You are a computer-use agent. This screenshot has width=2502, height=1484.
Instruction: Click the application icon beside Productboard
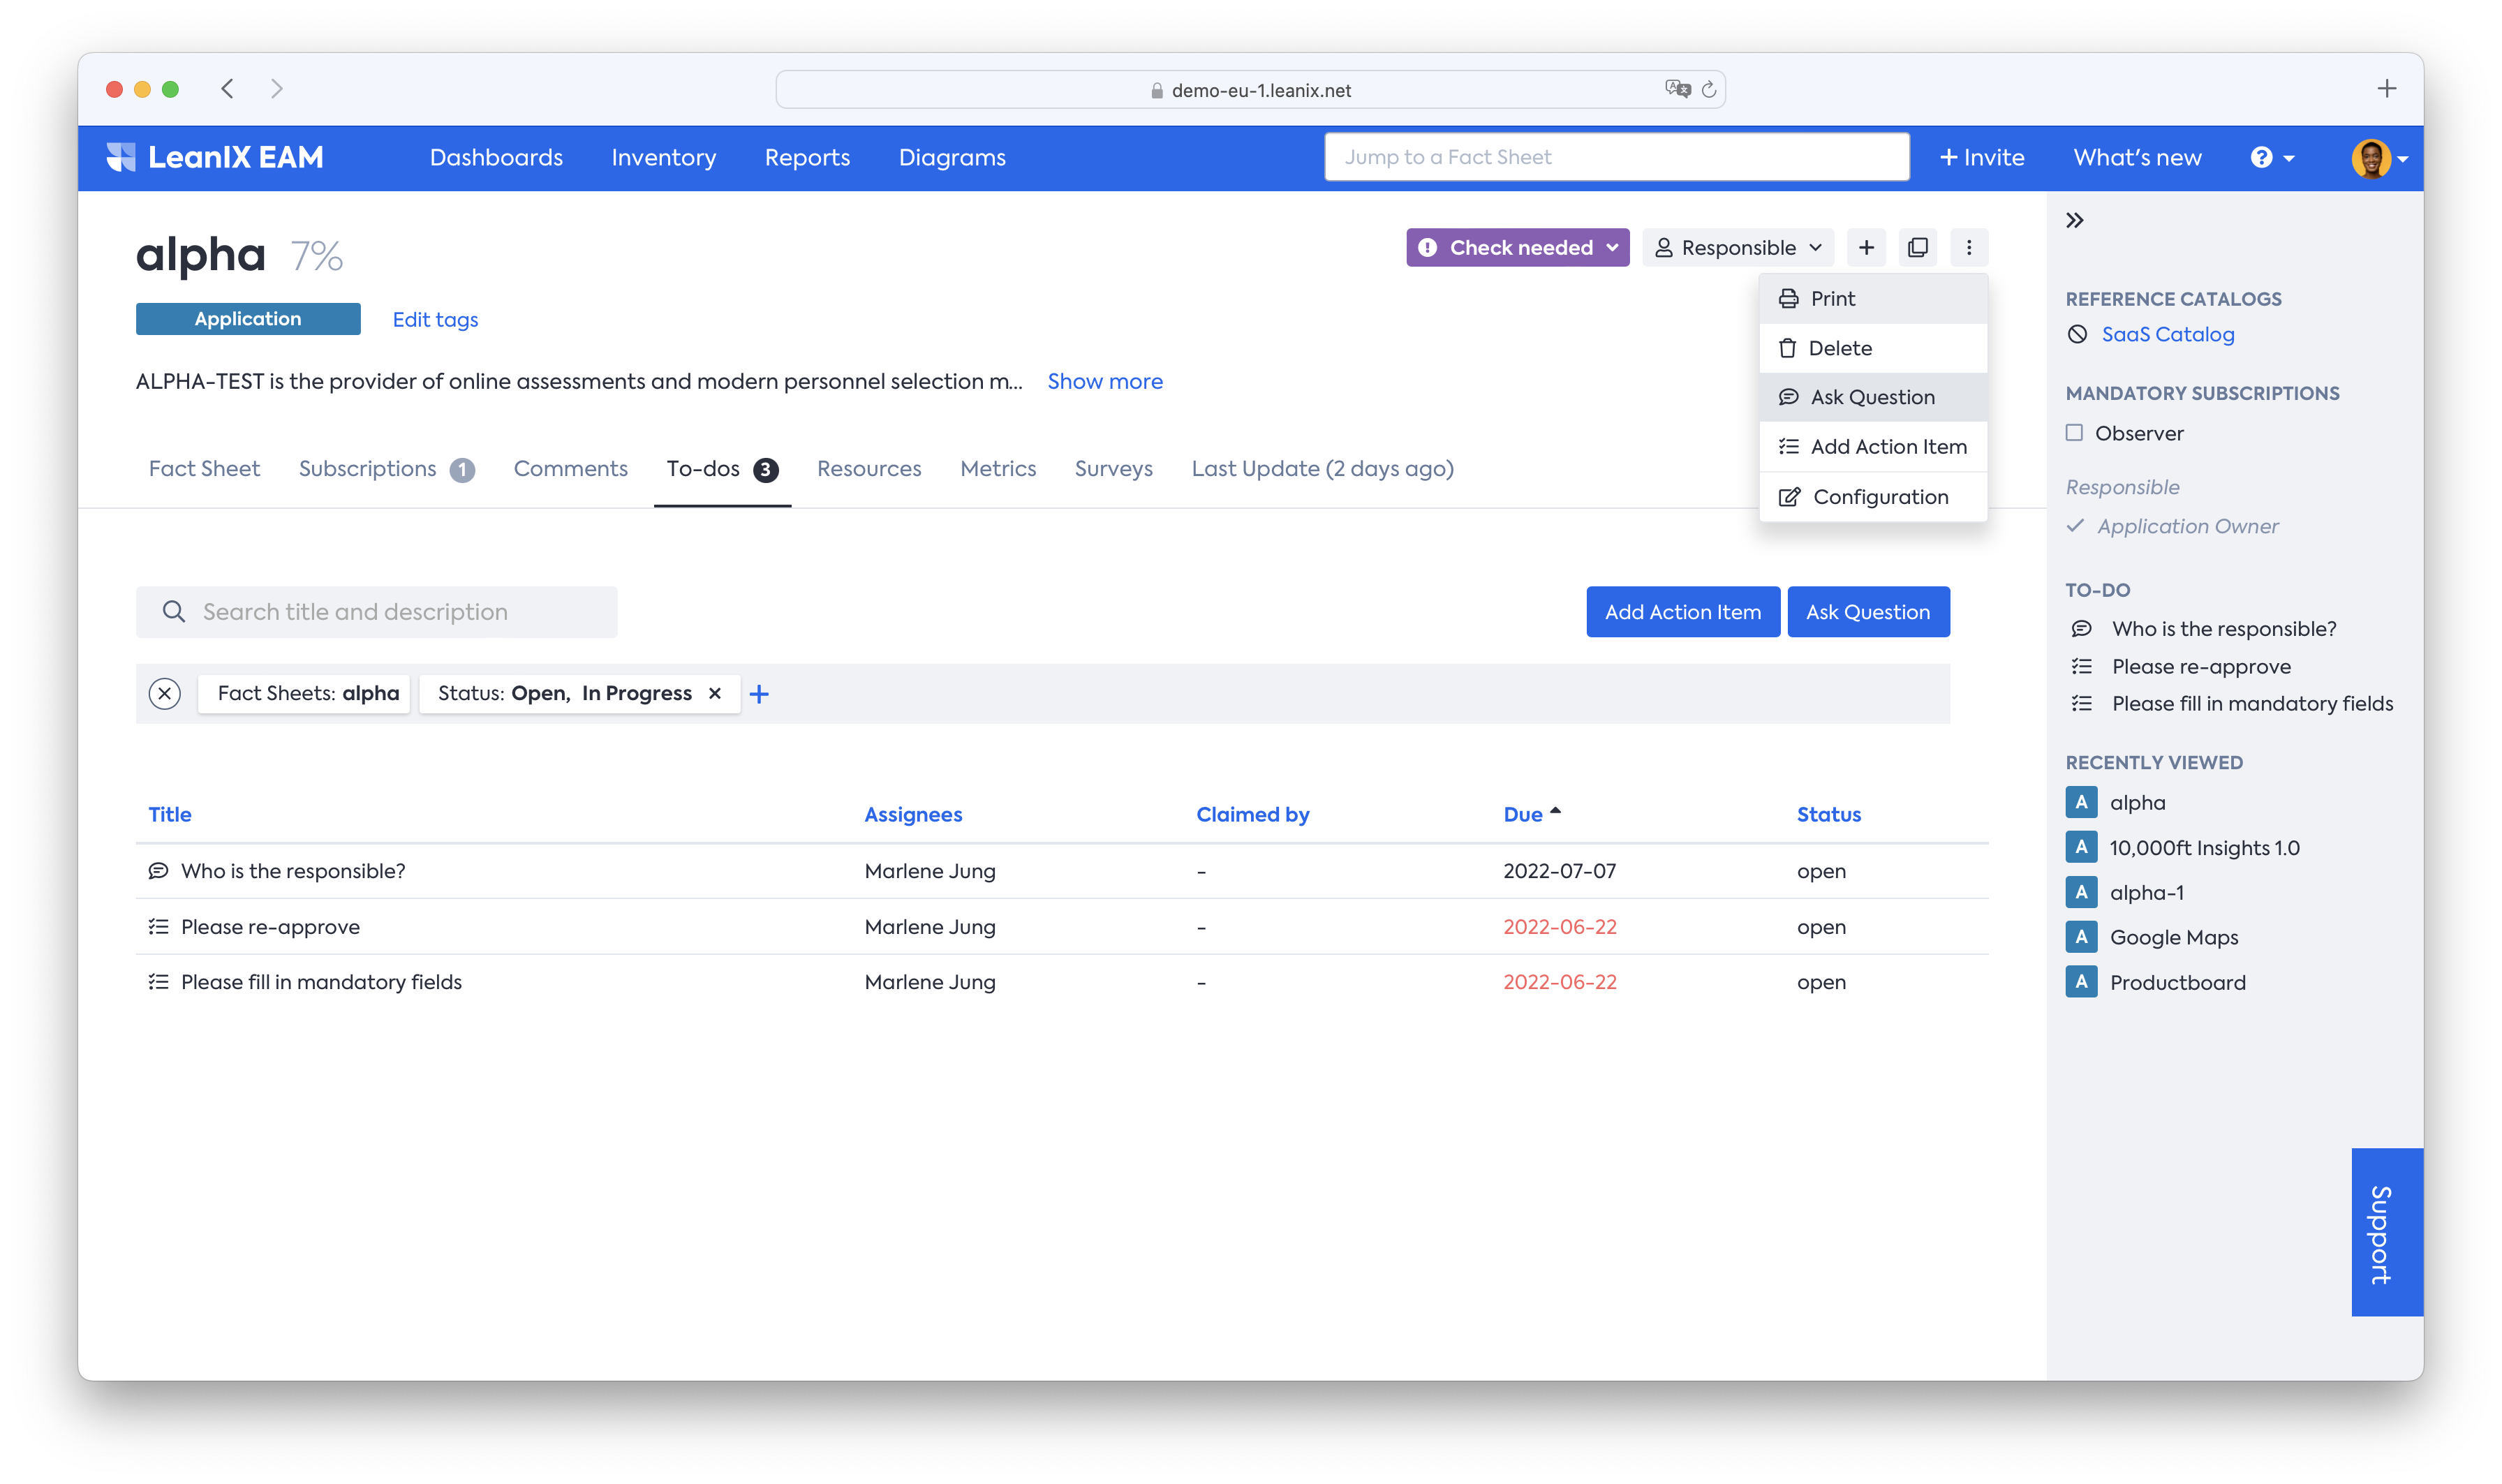(x=2081, y=982)
